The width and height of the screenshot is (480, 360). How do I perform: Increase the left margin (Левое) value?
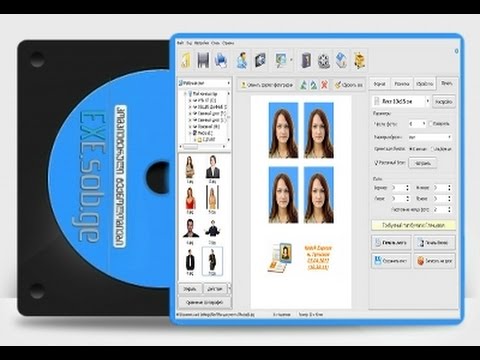(x=407, y=197)
